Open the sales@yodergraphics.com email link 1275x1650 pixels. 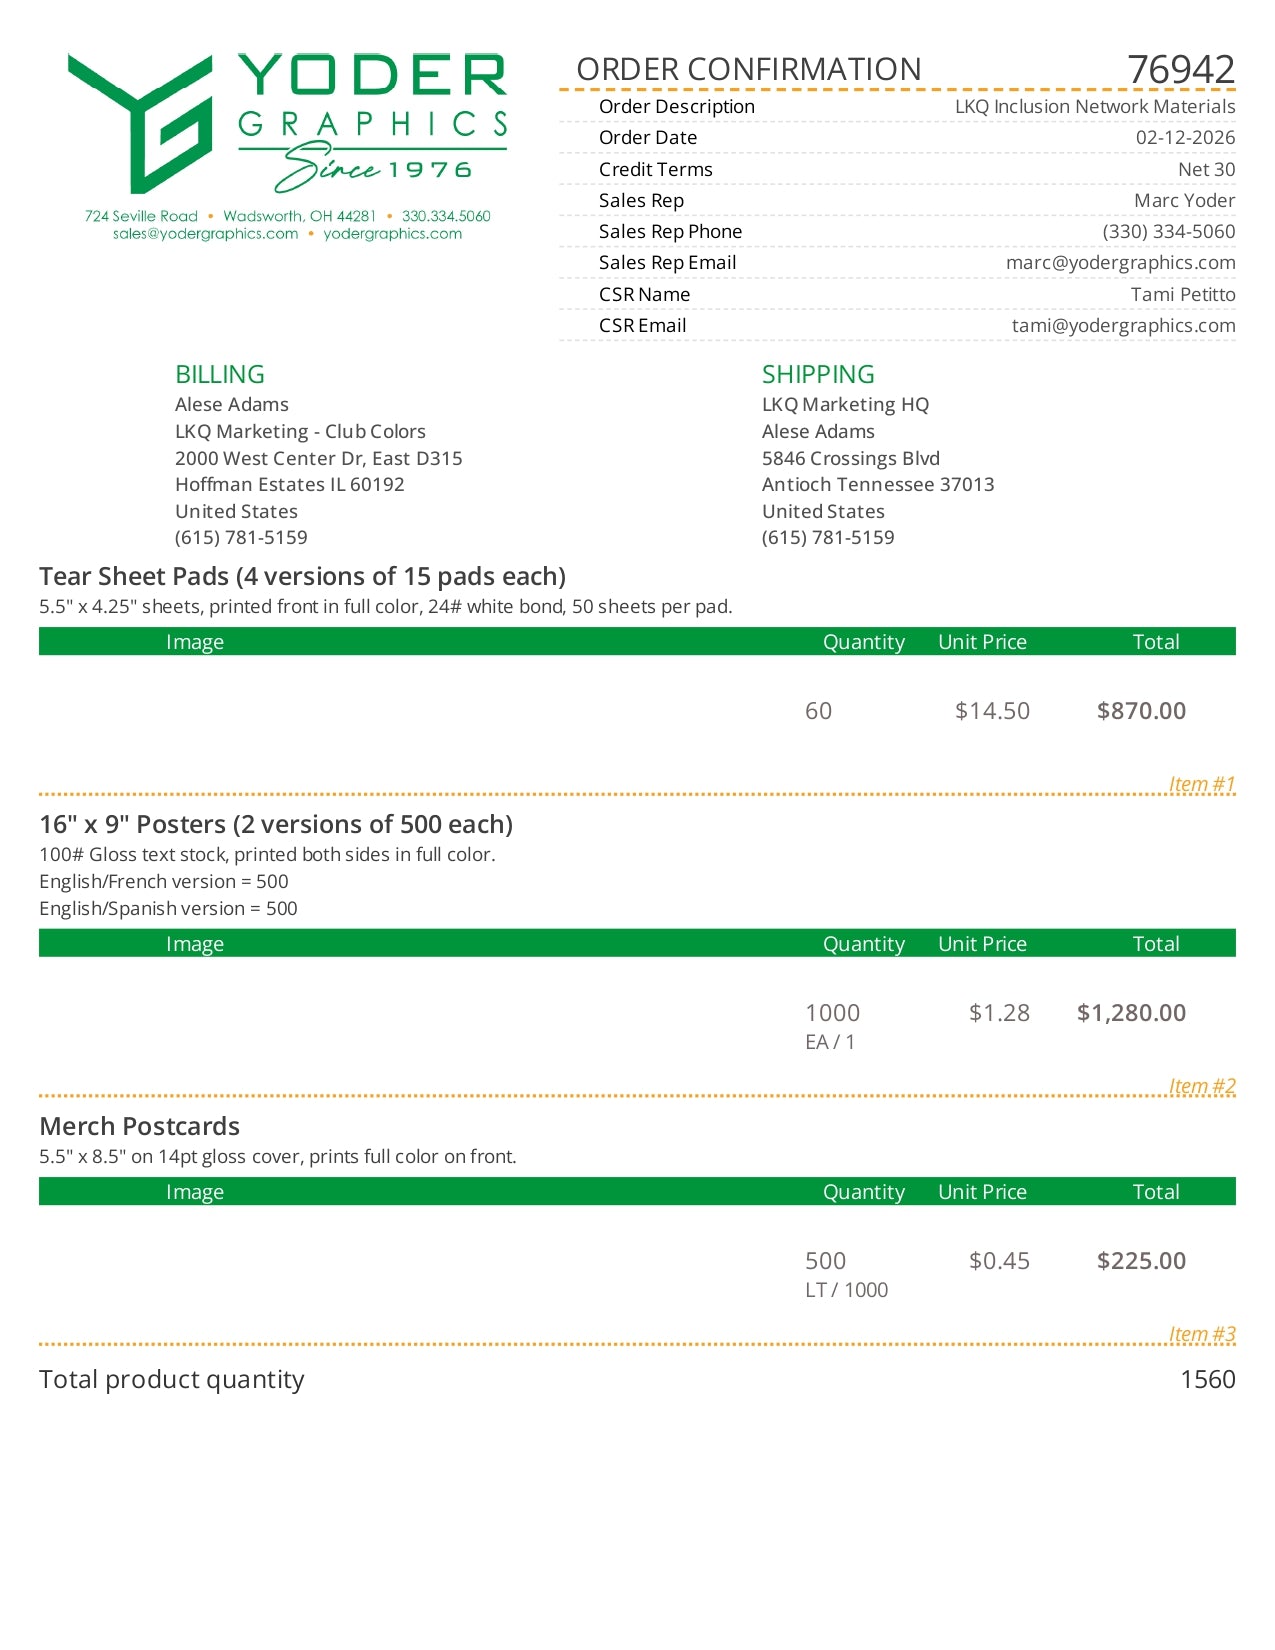pos(205,234)
